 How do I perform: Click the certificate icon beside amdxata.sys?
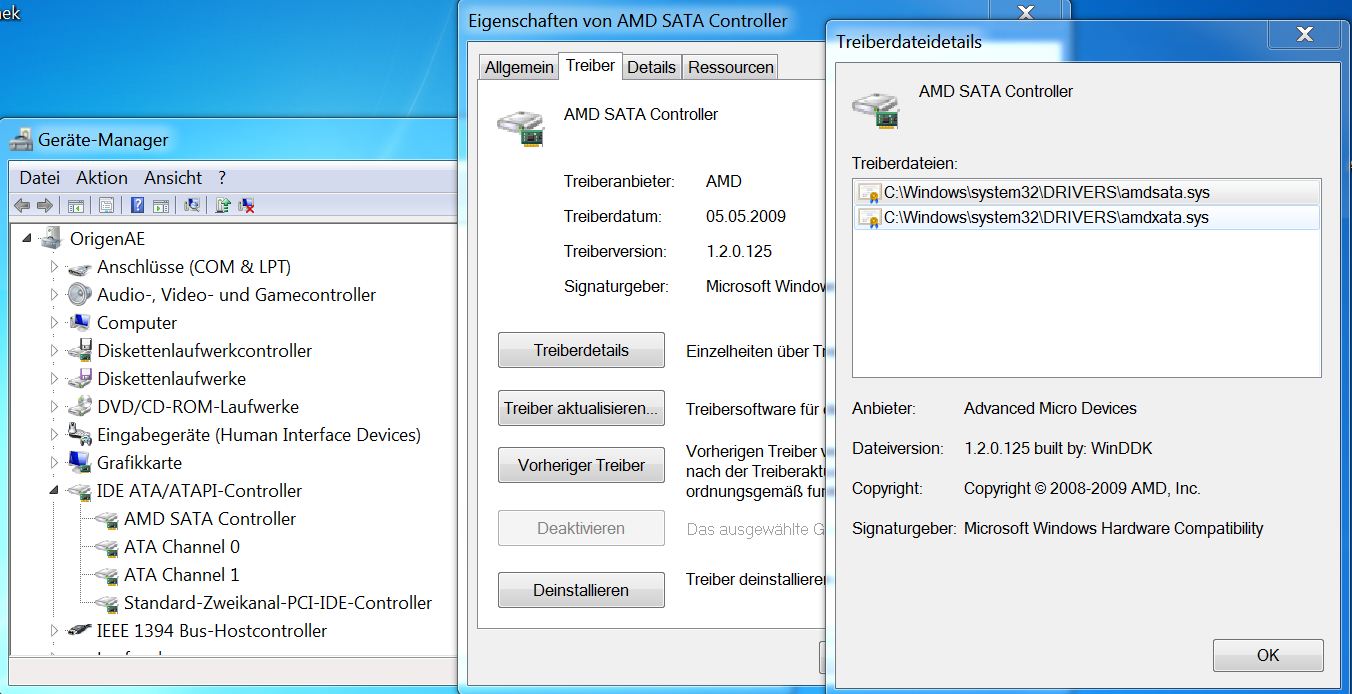(x=869, y=218)
